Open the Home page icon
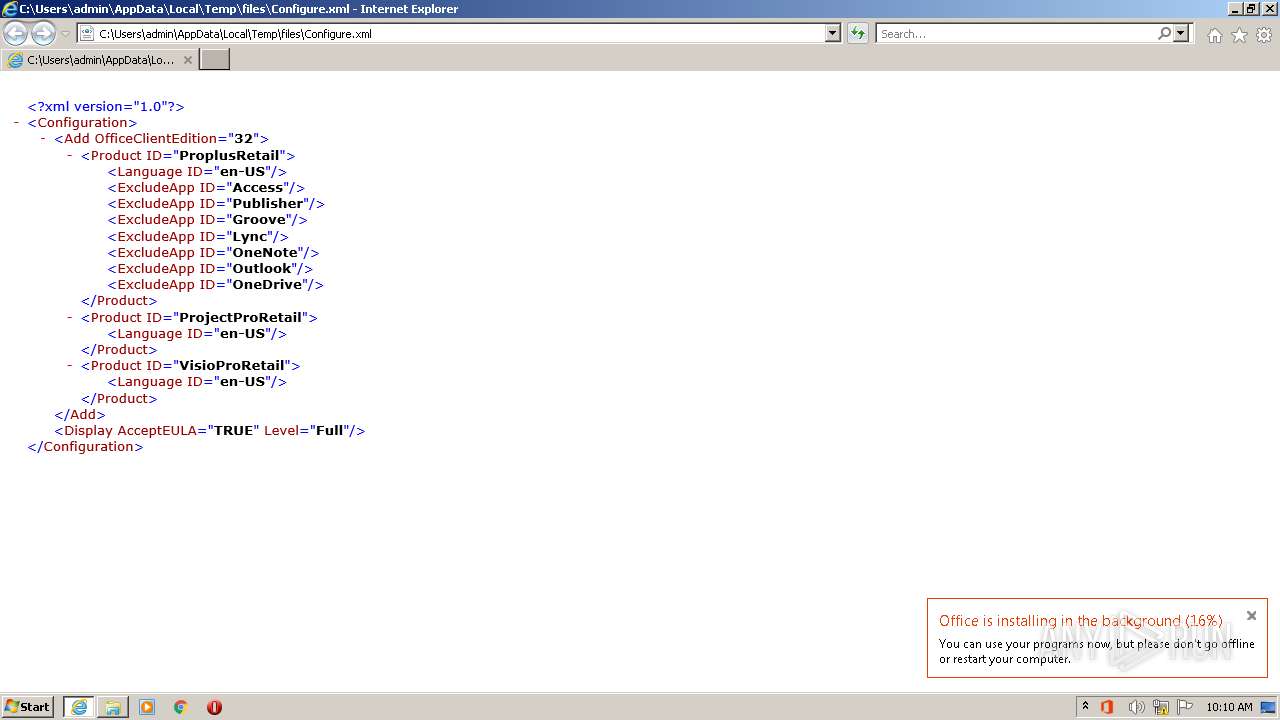 click(x=1214, y=35)
